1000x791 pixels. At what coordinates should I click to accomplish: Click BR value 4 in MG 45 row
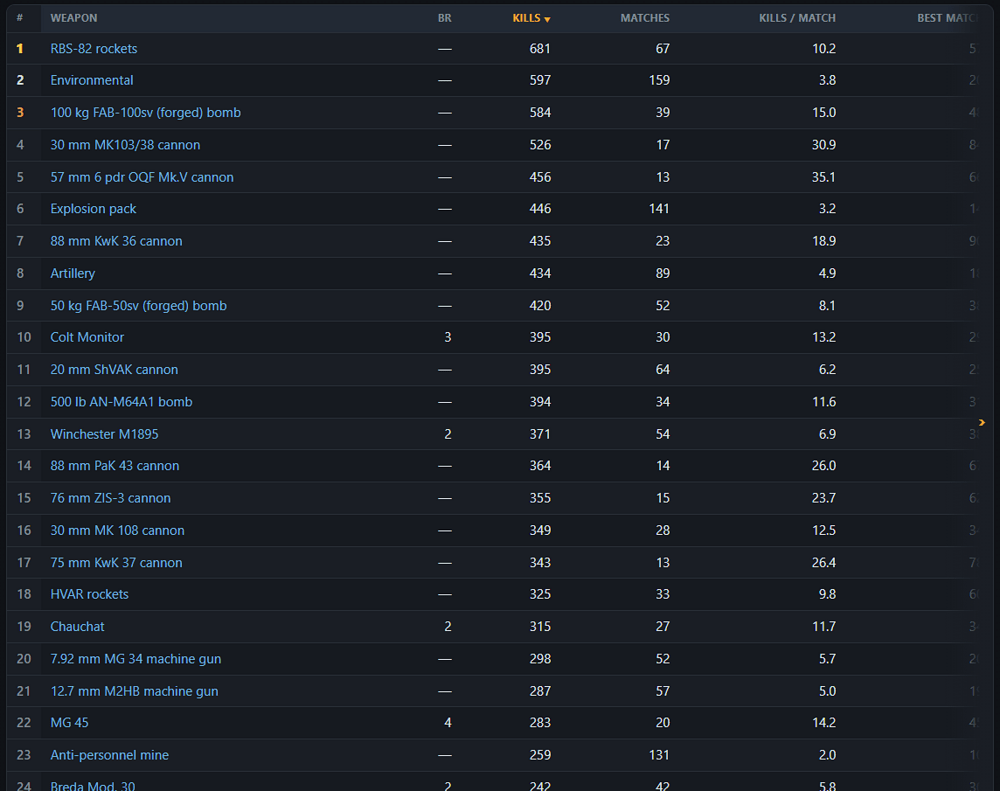coord(448,723)
